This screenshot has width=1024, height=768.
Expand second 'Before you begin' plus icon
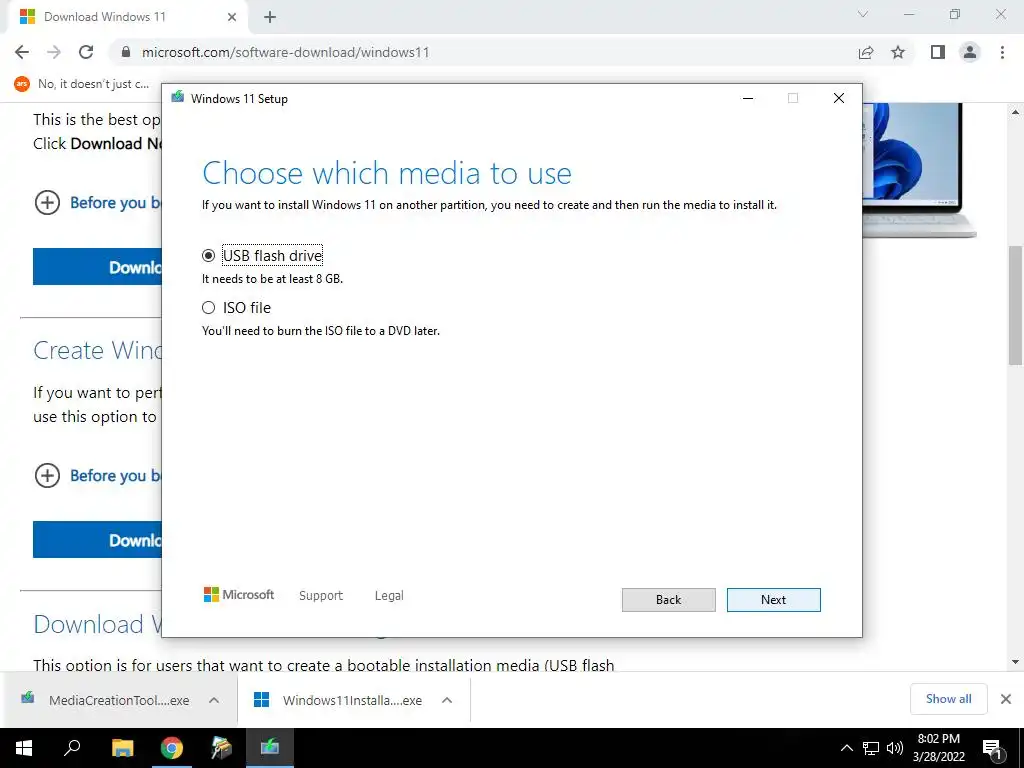(47, 475)
